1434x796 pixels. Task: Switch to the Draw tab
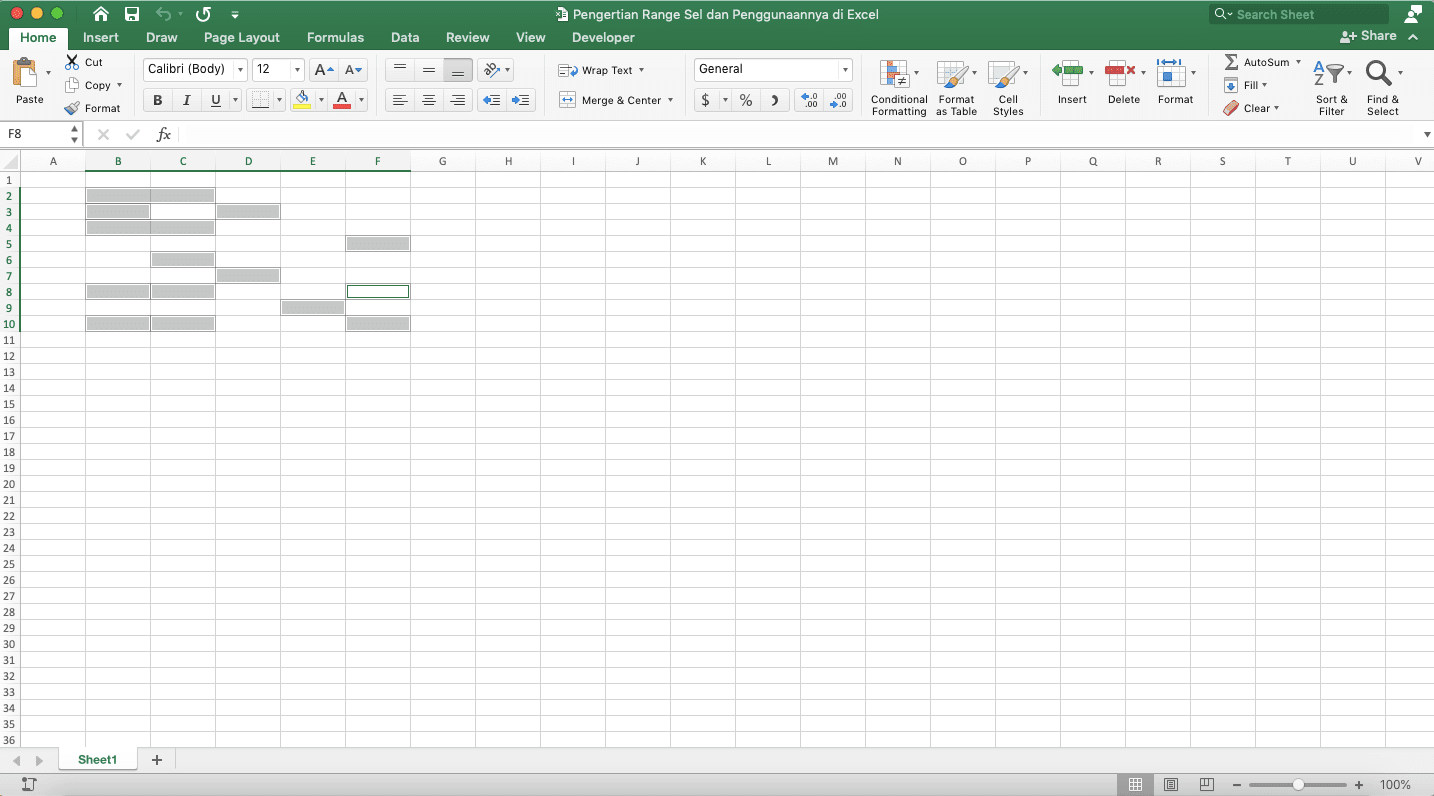click(x=162, y=37)
